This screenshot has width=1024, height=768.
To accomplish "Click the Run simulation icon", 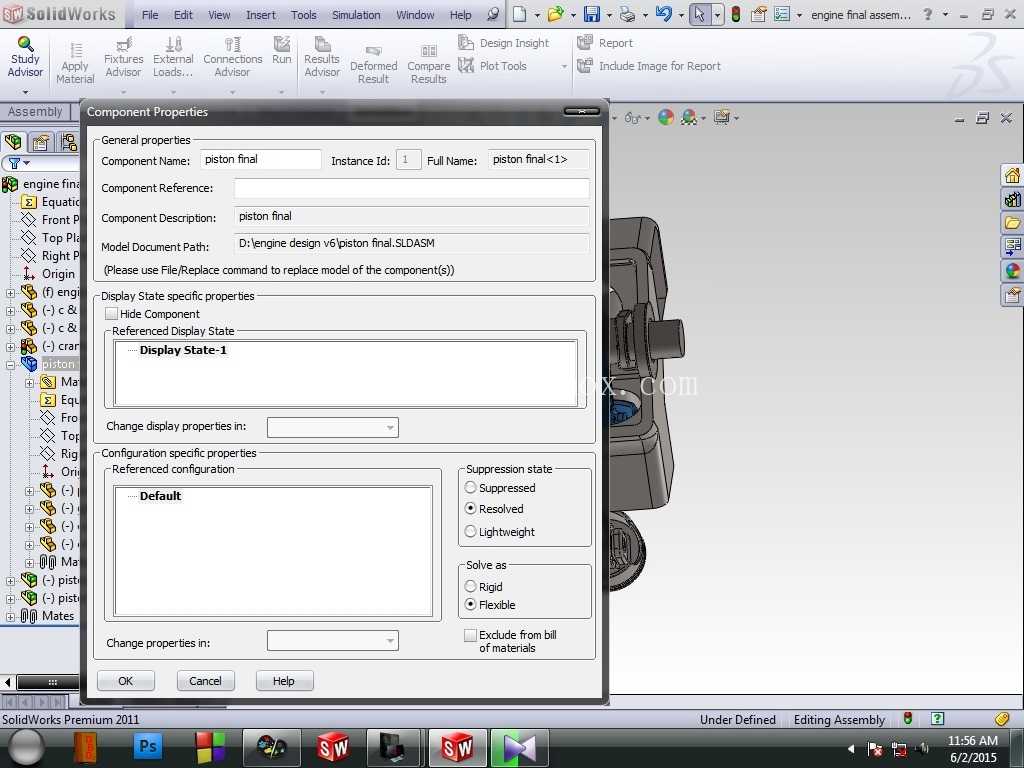I will [x=281, y=51].
